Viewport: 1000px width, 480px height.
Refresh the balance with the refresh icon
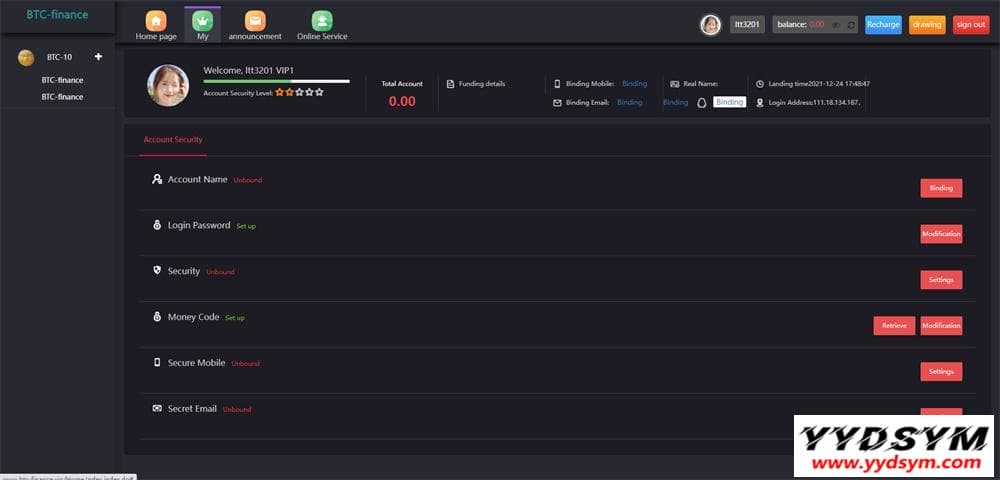point(851,25)
